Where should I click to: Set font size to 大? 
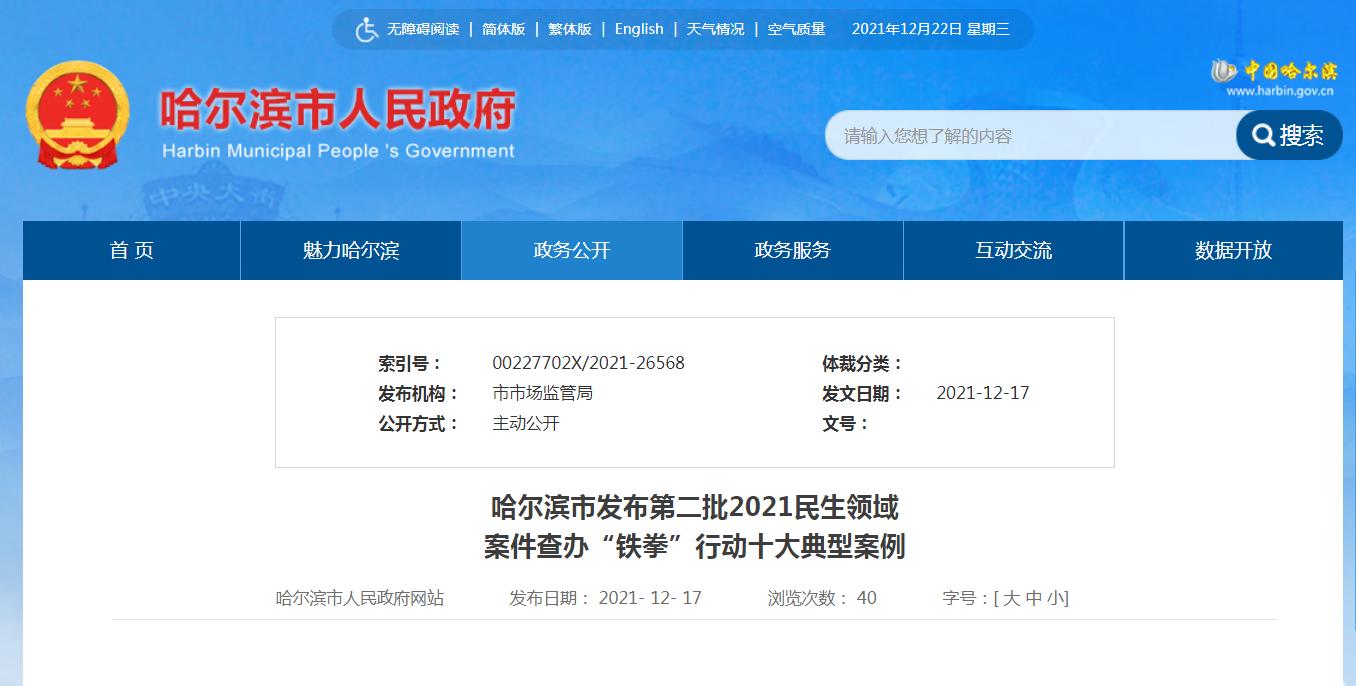[1012, 598]
